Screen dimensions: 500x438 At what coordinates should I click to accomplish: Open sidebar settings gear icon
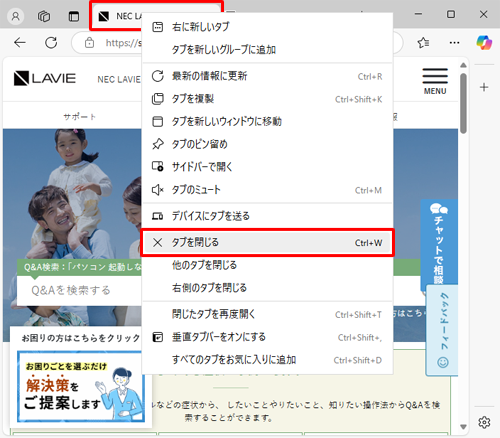pyautogui.click(x=484, y=422)
